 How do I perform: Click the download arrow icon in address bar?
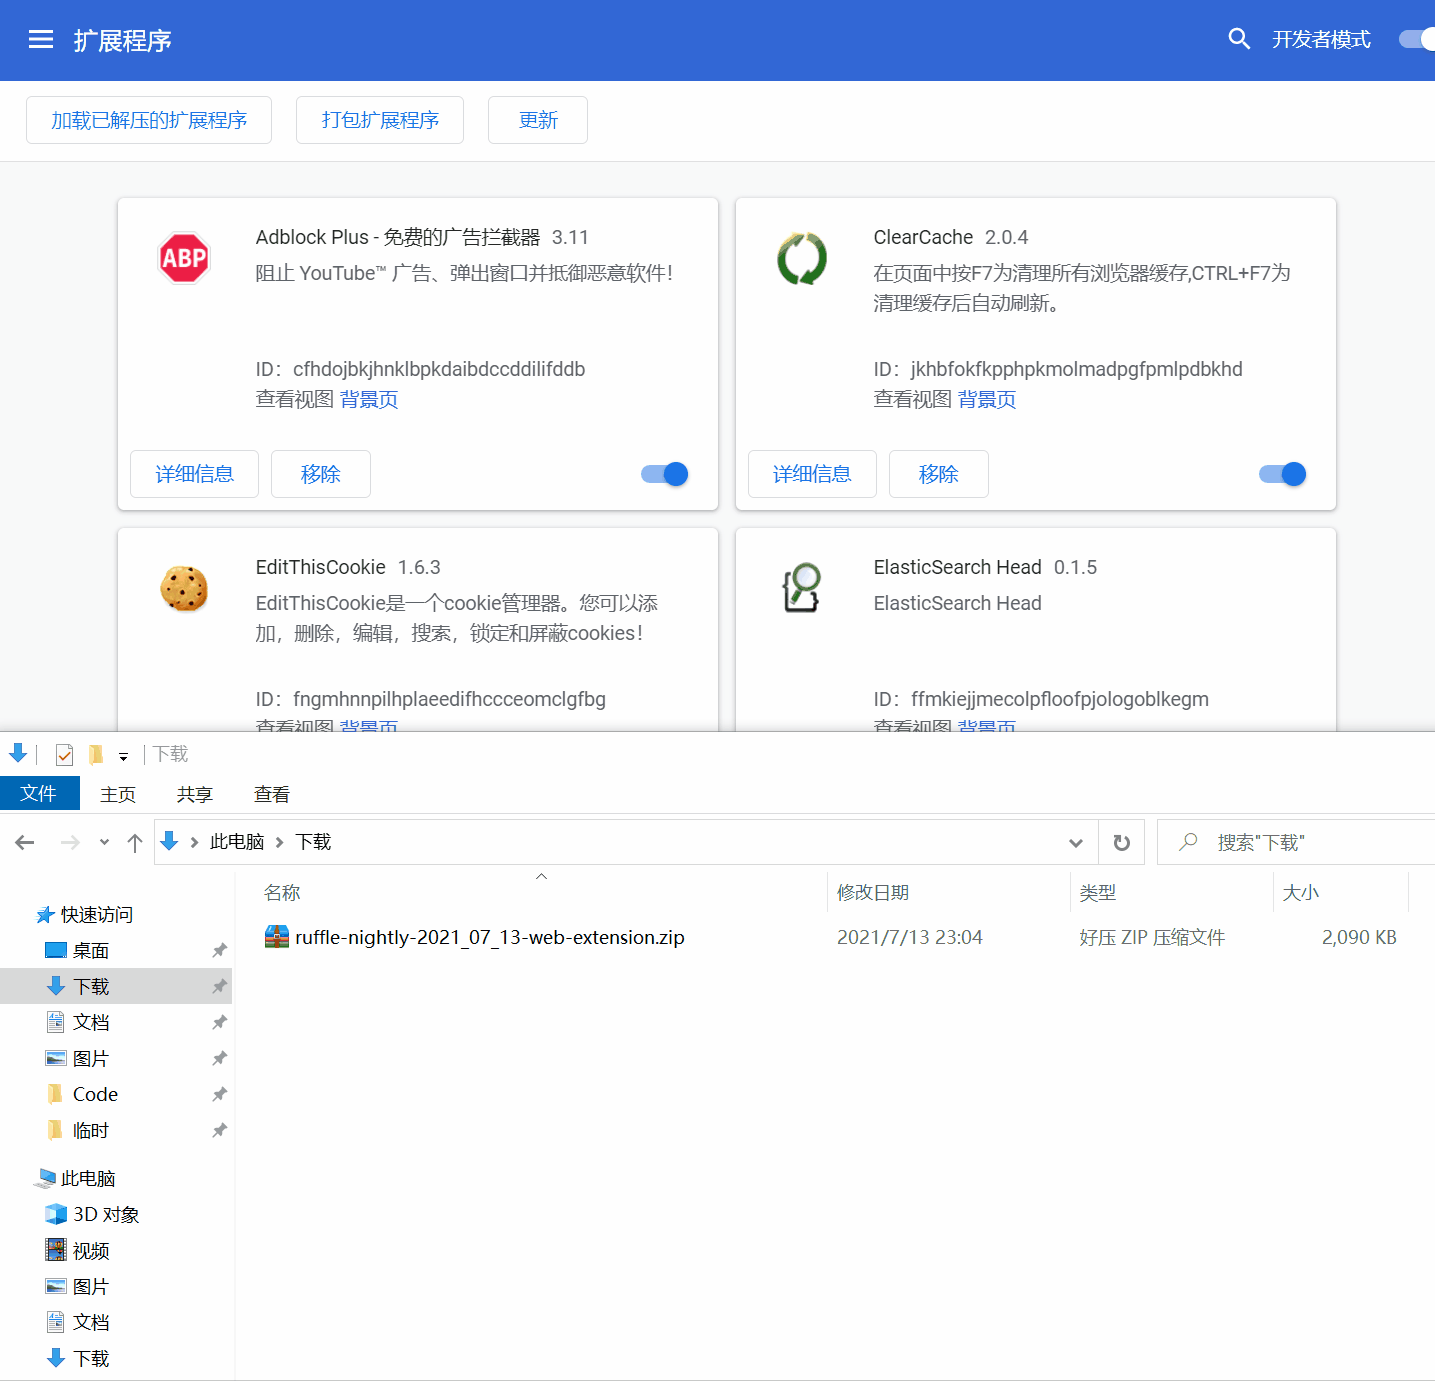tap(170, 841)
